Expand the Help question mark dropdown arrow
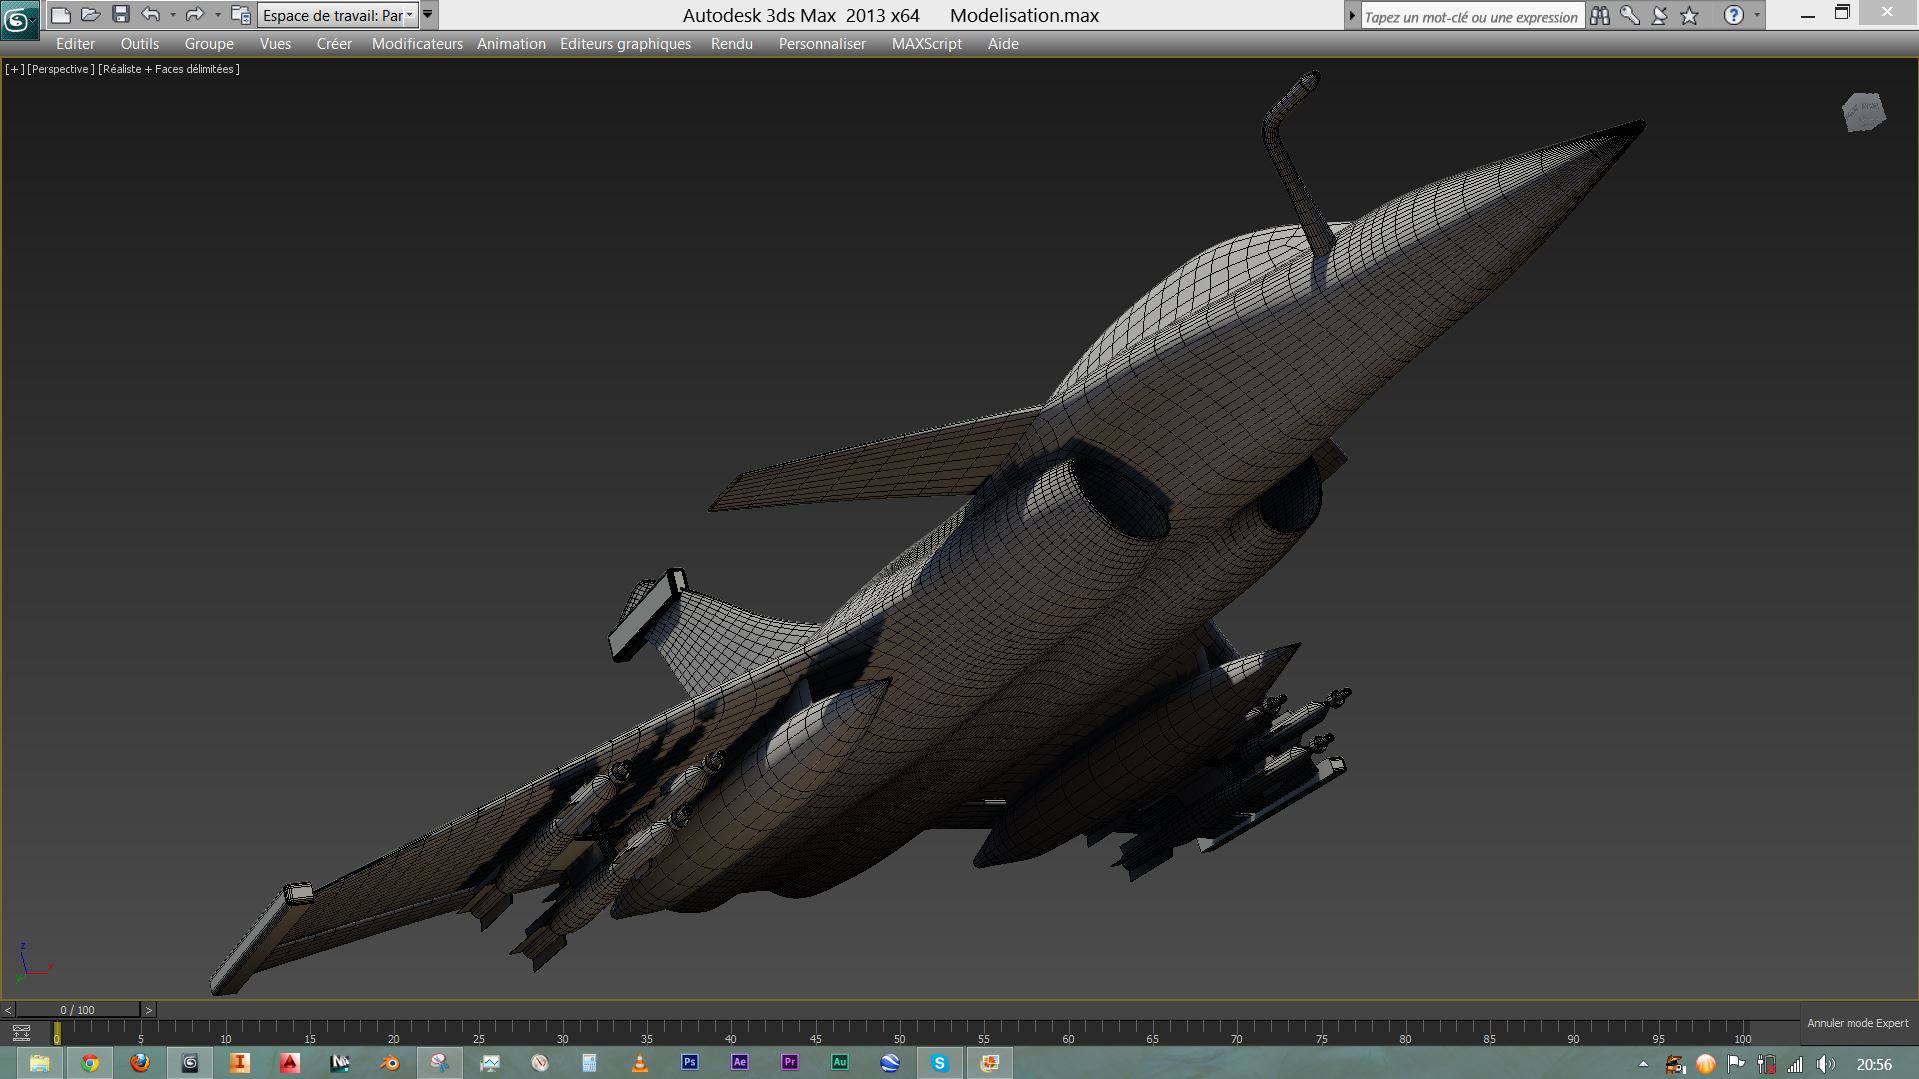This screenshot has height=1079, width=1919. (1757, 16)
